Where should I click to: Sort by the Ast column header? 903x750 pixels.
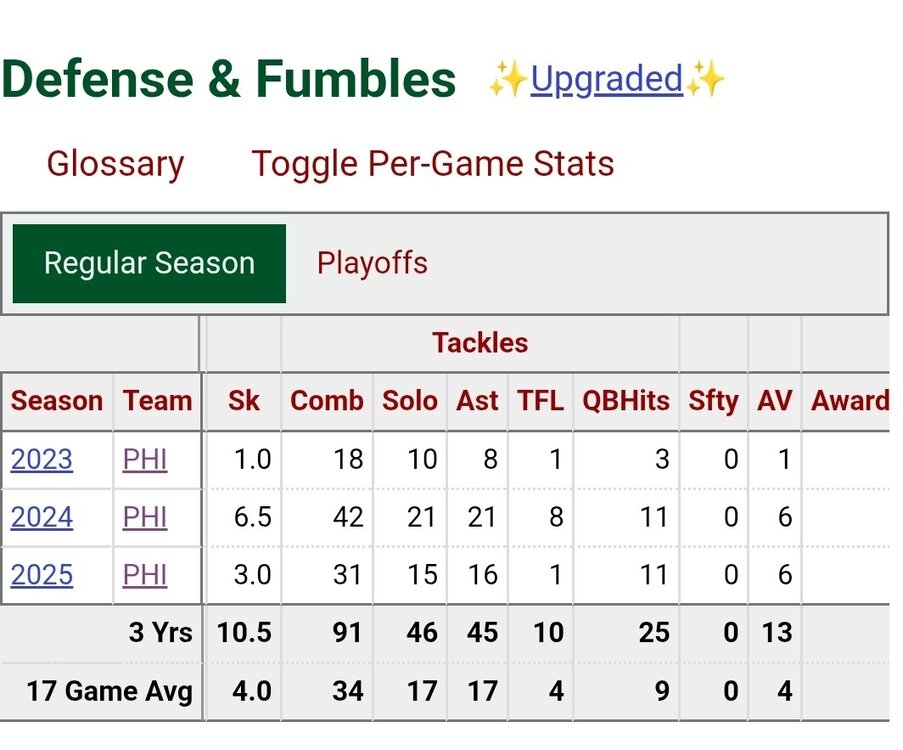tap(477, 401)
